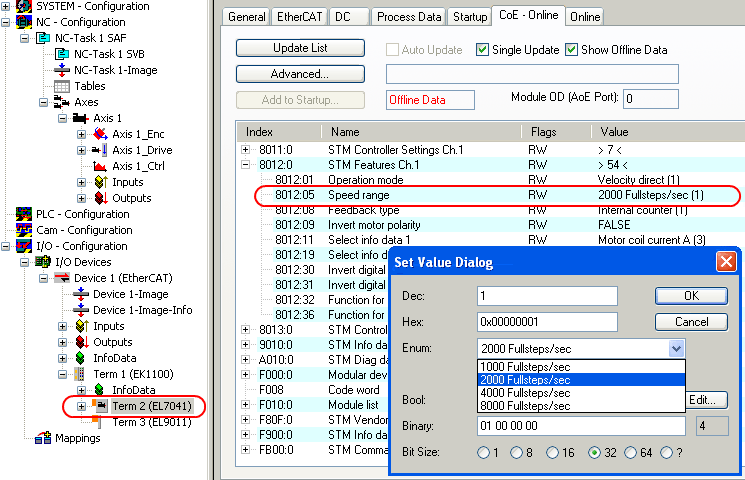Click the Binary value input field

click(x=581, y=426)
